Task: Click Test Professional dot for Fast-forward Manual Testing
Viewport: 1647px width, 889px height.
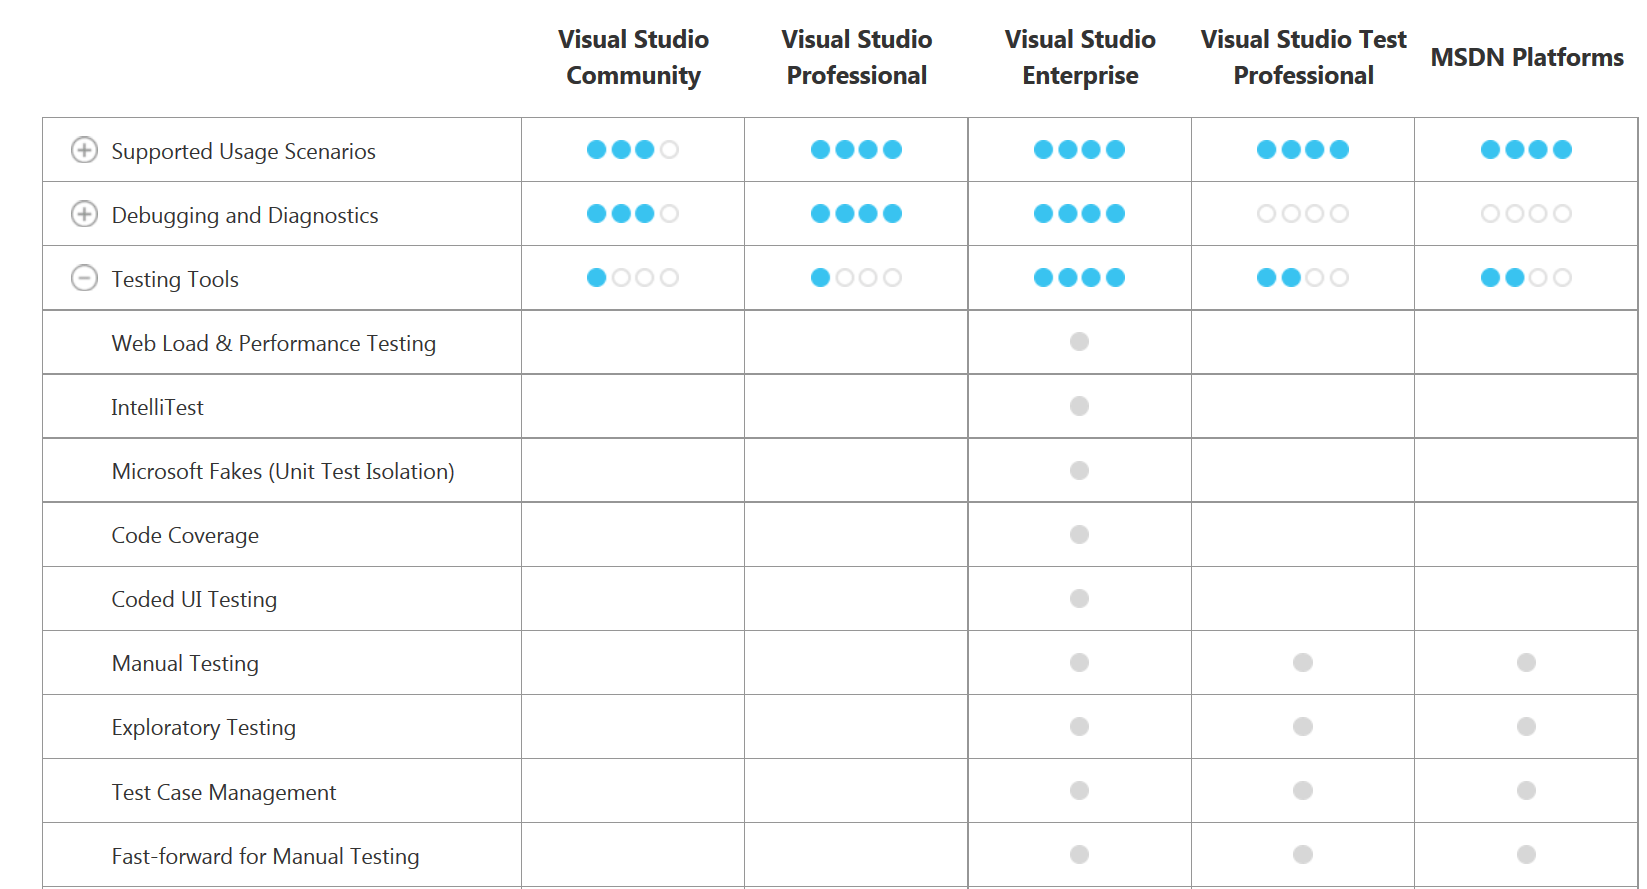Action: pyautogui.click(x=1303, y=854)
